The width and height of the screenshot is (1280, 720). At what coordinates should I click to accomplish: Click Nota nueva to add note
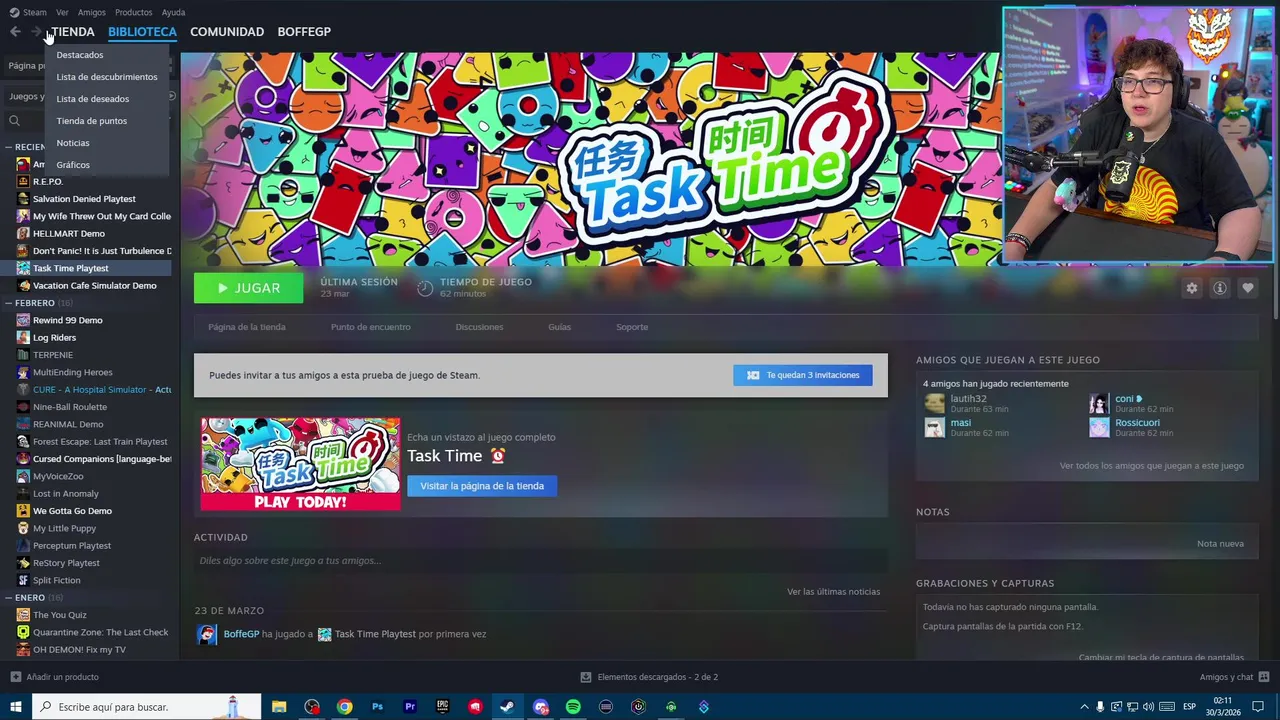(x=1220, y=544)
